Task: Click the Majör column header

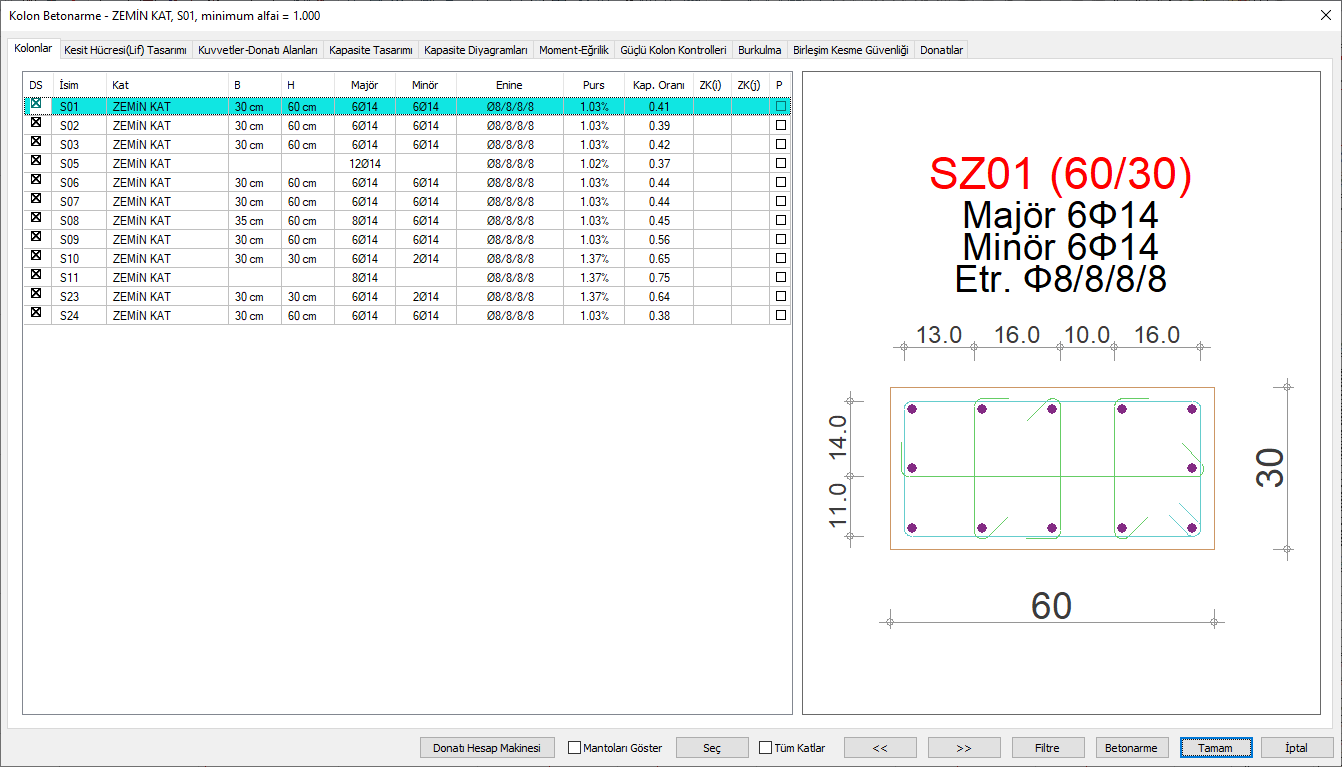Action: tap(365, 85)
